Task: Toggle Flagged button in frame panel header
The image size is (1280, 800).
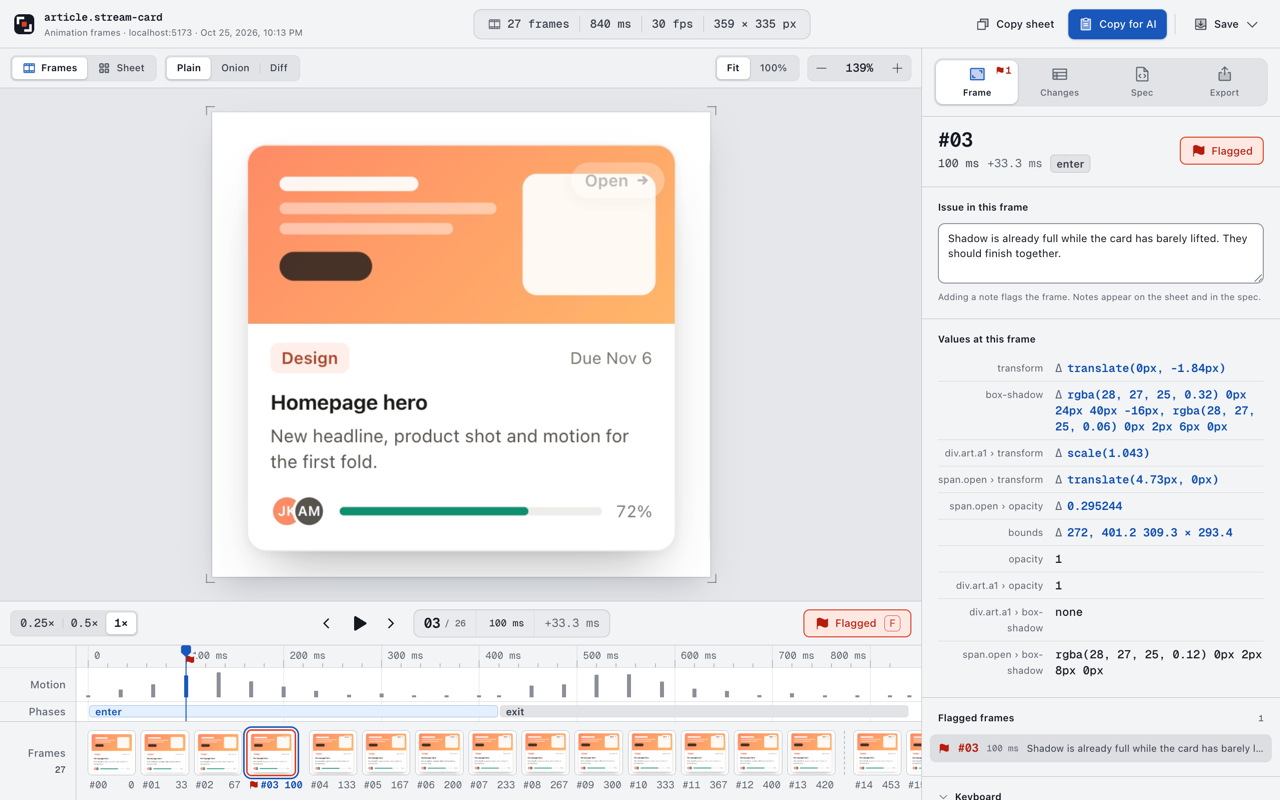Action: tap(1222, 151)
